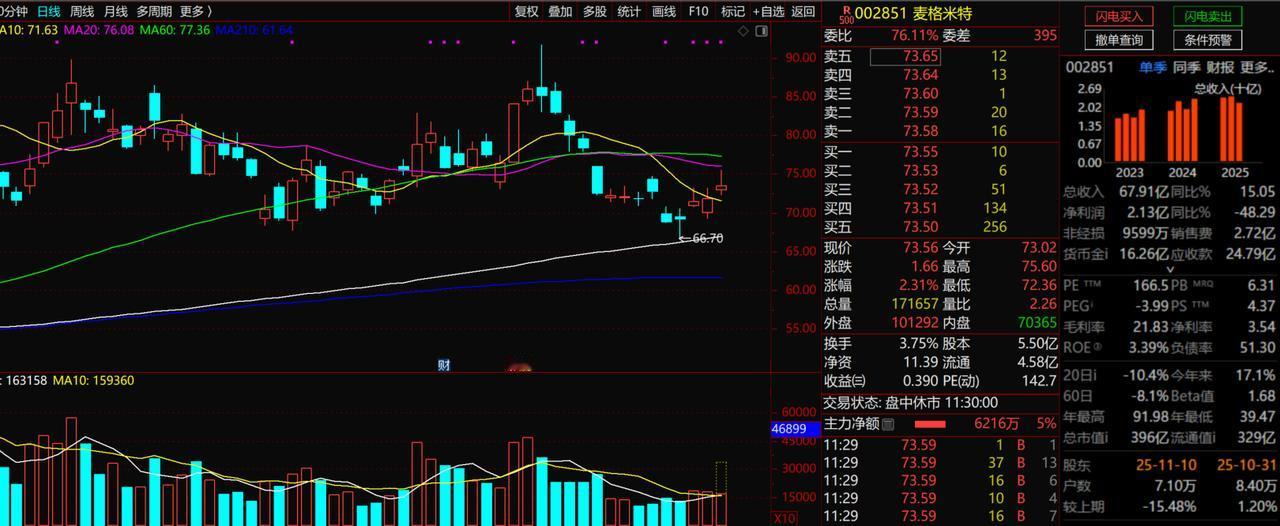
Task: Click the 买一 price 73.55
Action: click(921, 152)
